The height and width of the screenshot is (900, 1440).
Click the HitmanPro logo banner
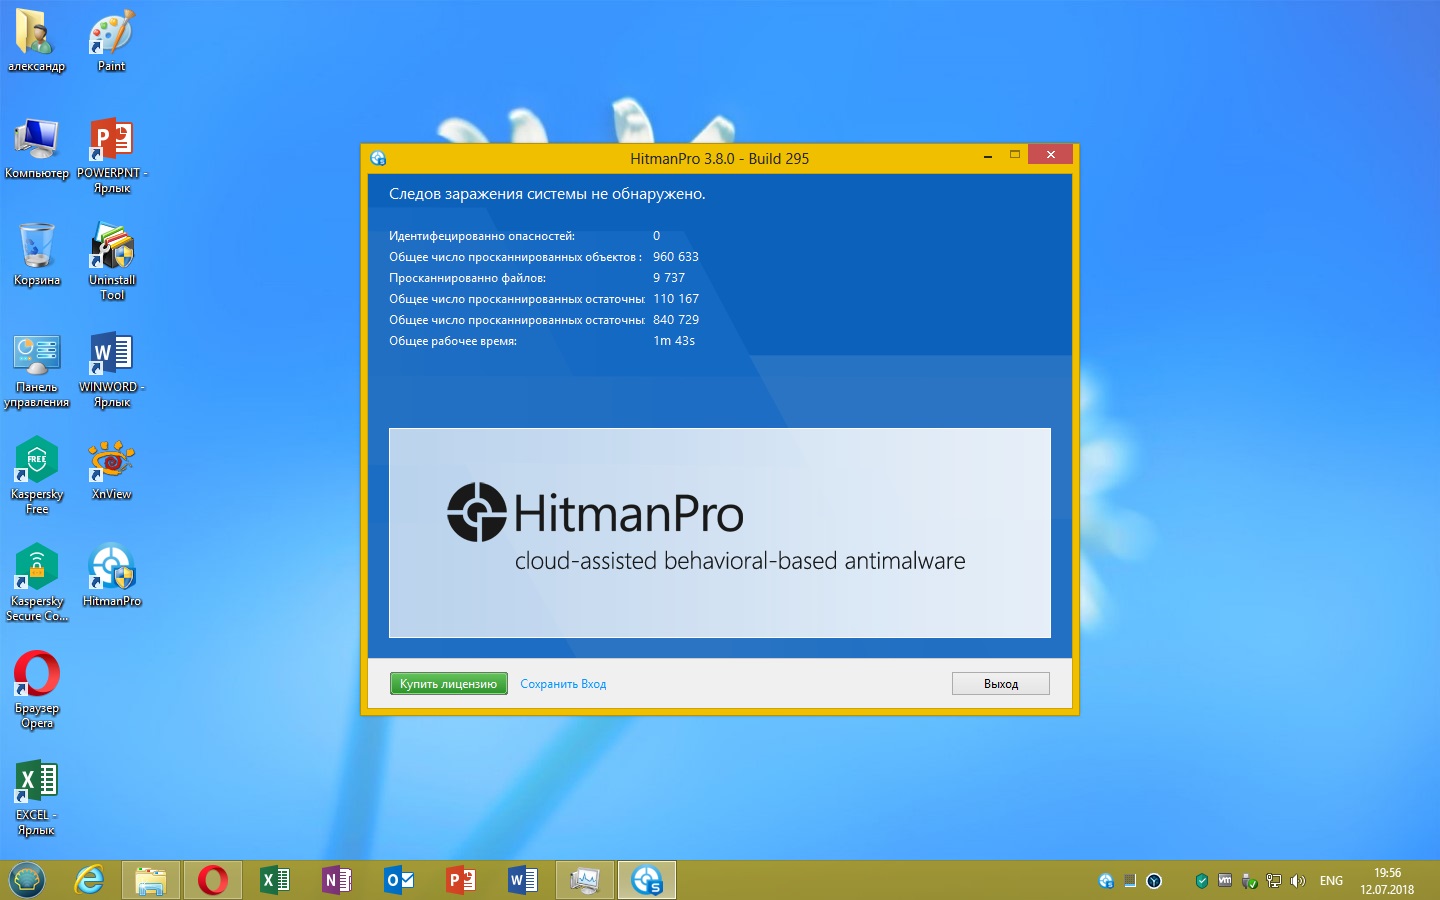719,532
